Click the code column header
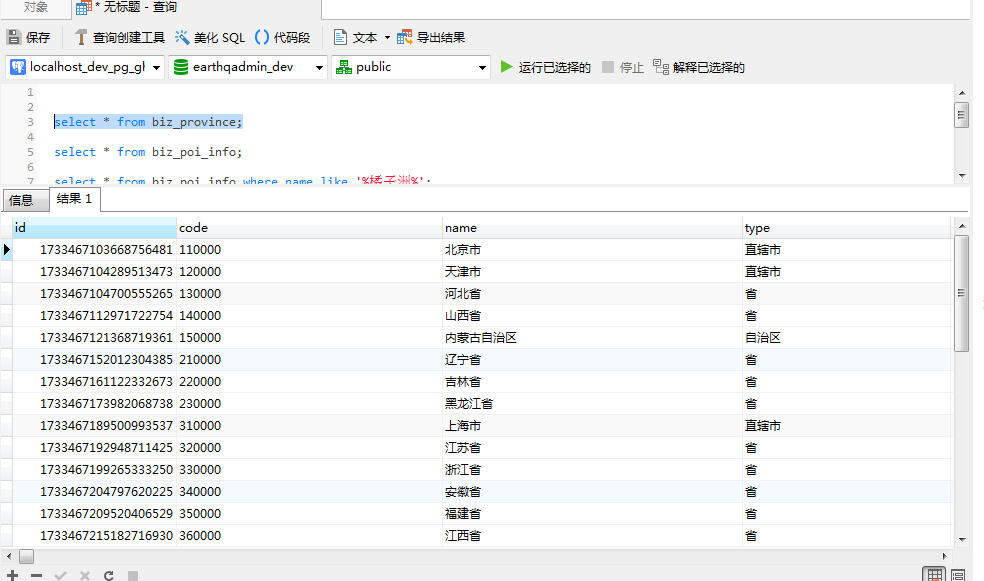Viewport: 984px width, 581px height. click(x=309, y=228)
